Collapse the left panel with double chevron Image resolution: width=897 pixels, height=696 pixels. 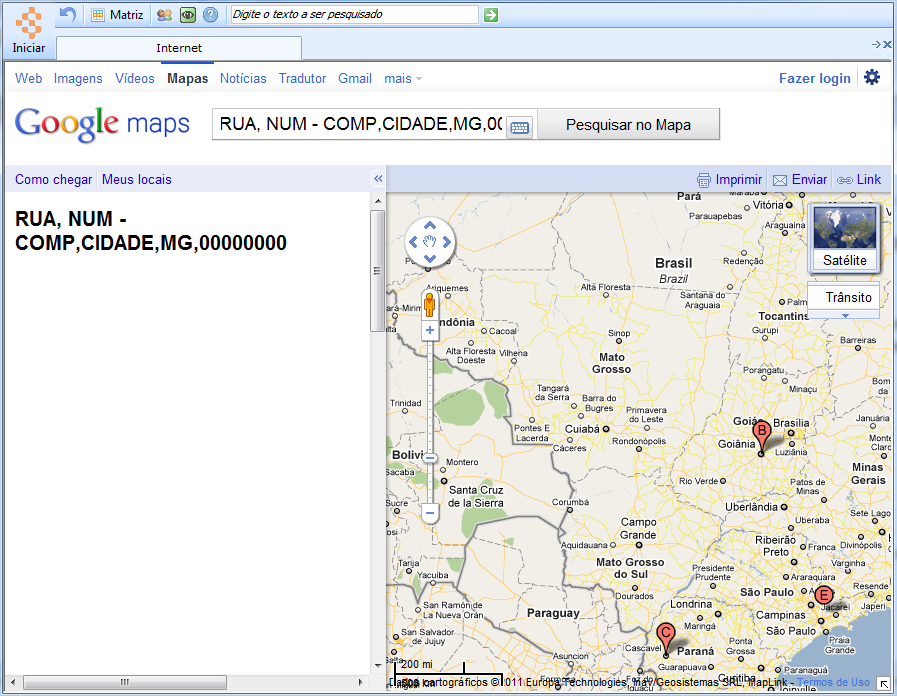[378, 178]
